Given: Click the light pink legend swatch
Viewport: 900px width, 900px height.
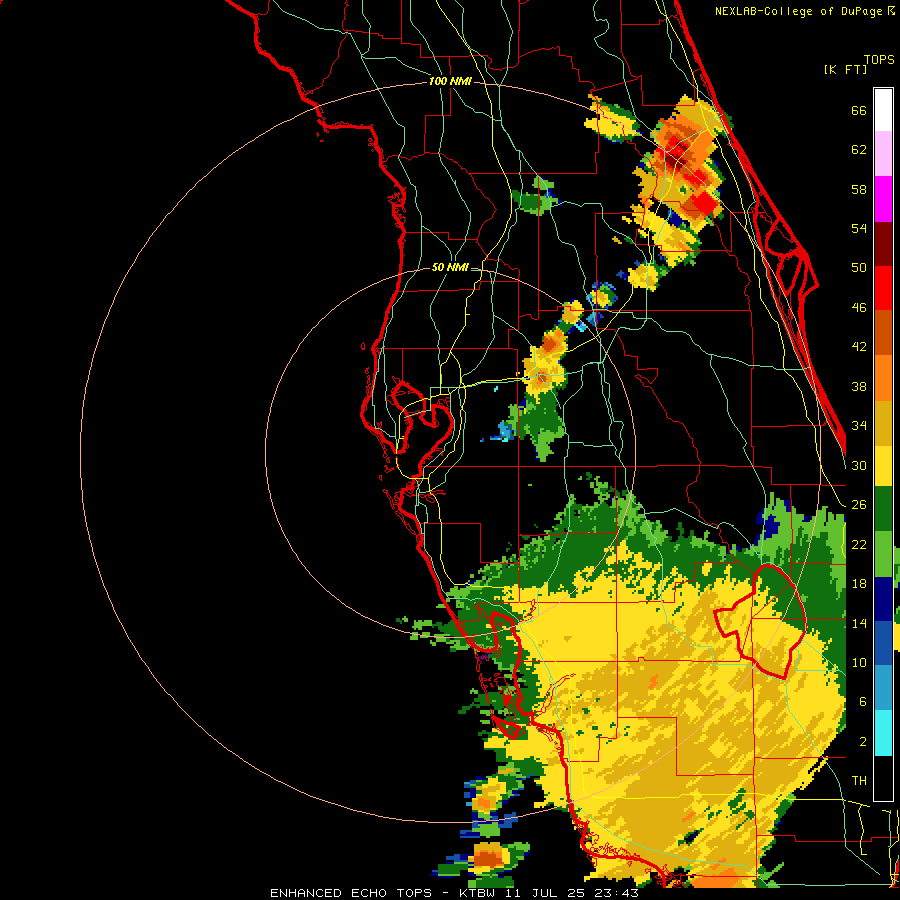Looking at the screenshot, I should click(x=883, y=154).
